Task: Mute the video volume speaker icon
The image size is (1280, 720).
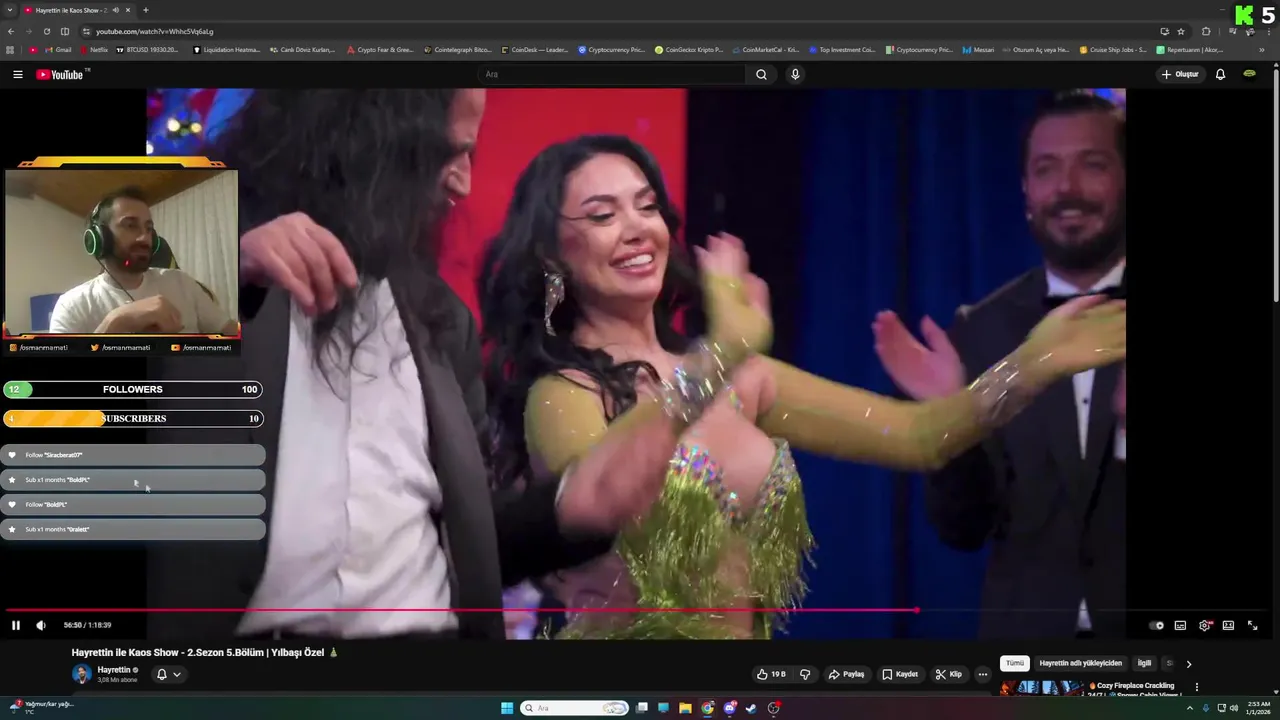Action: coord(41,625)
